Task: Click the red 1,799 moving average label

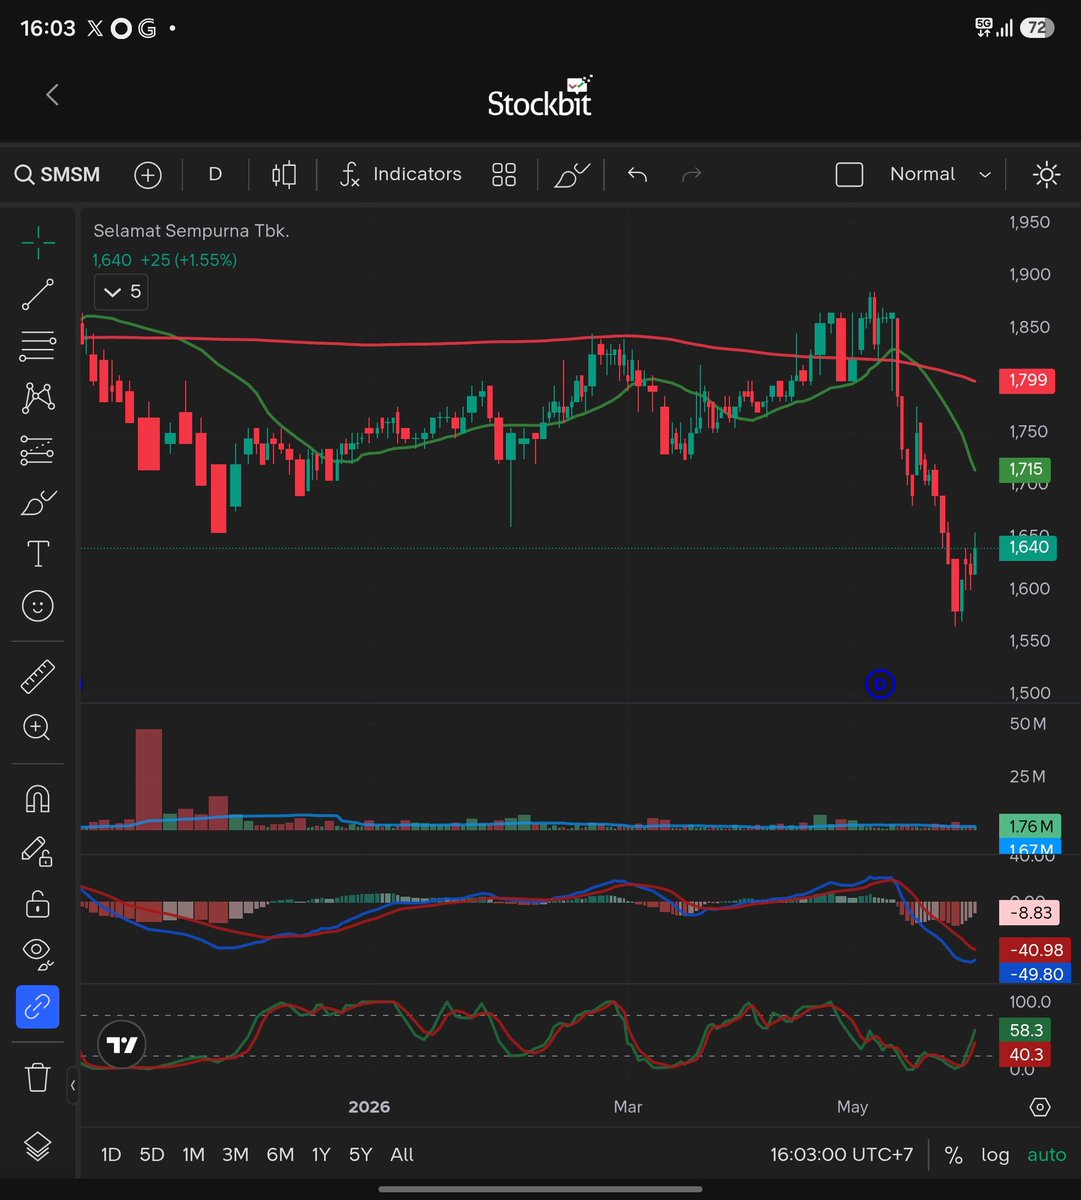Action: coord(1027,380)
